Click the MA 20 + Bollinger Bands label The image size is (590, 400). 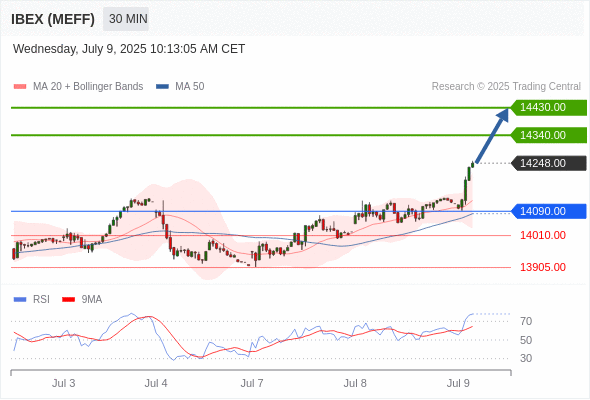point(88,87)
